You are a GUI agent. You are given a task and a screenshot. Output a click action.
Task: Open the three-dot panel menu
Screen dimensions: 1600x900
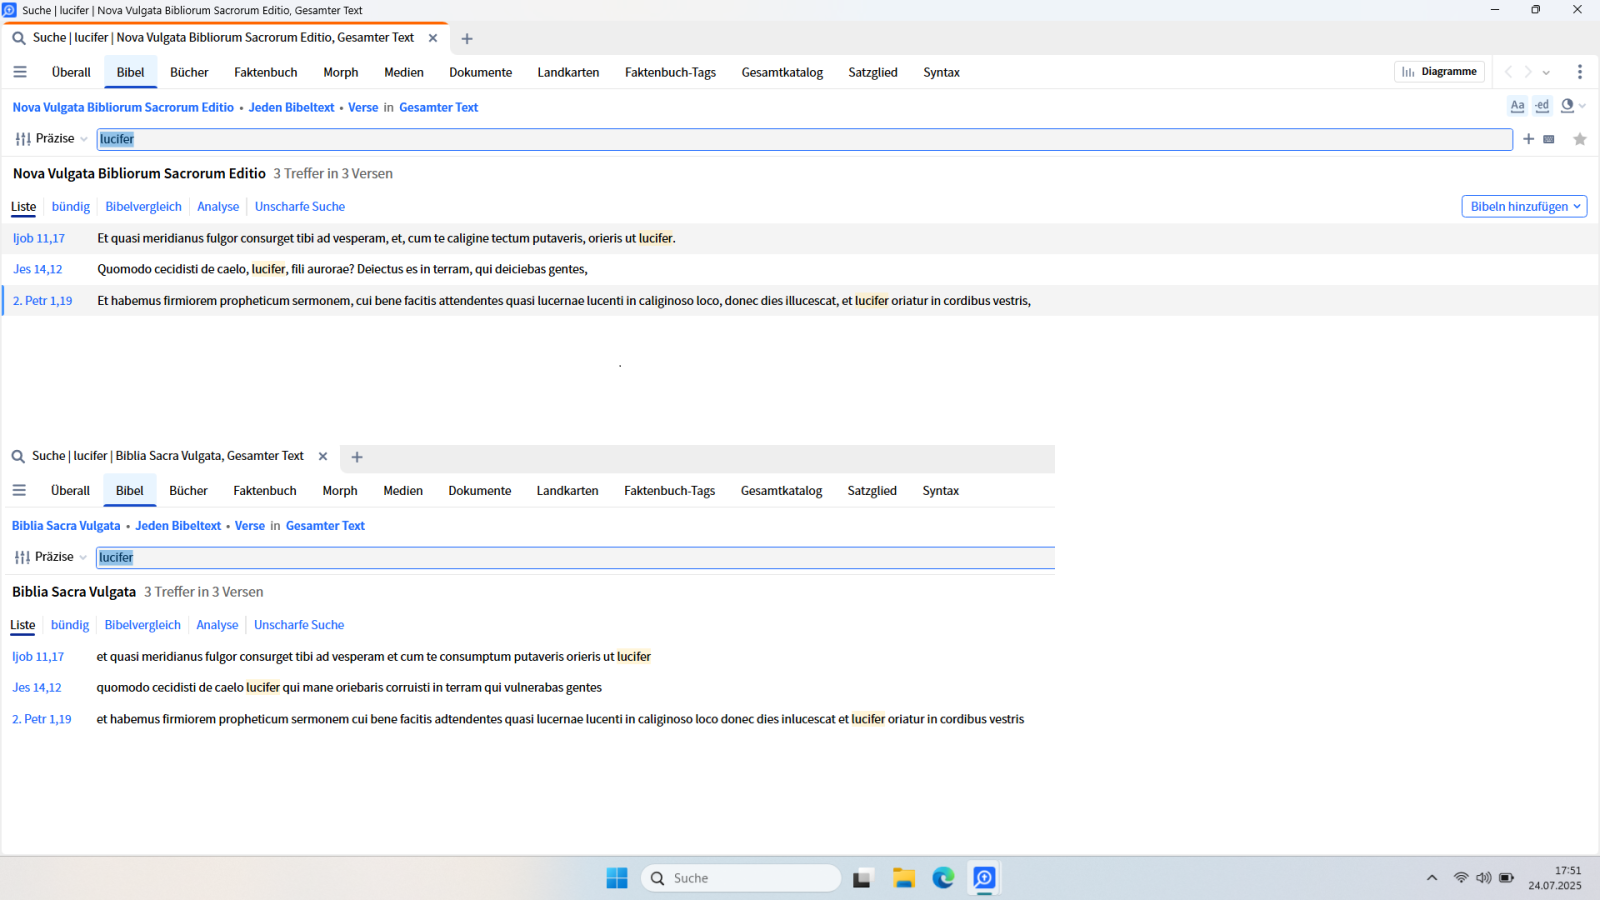pyautogui.click(x=1580, y=72)
